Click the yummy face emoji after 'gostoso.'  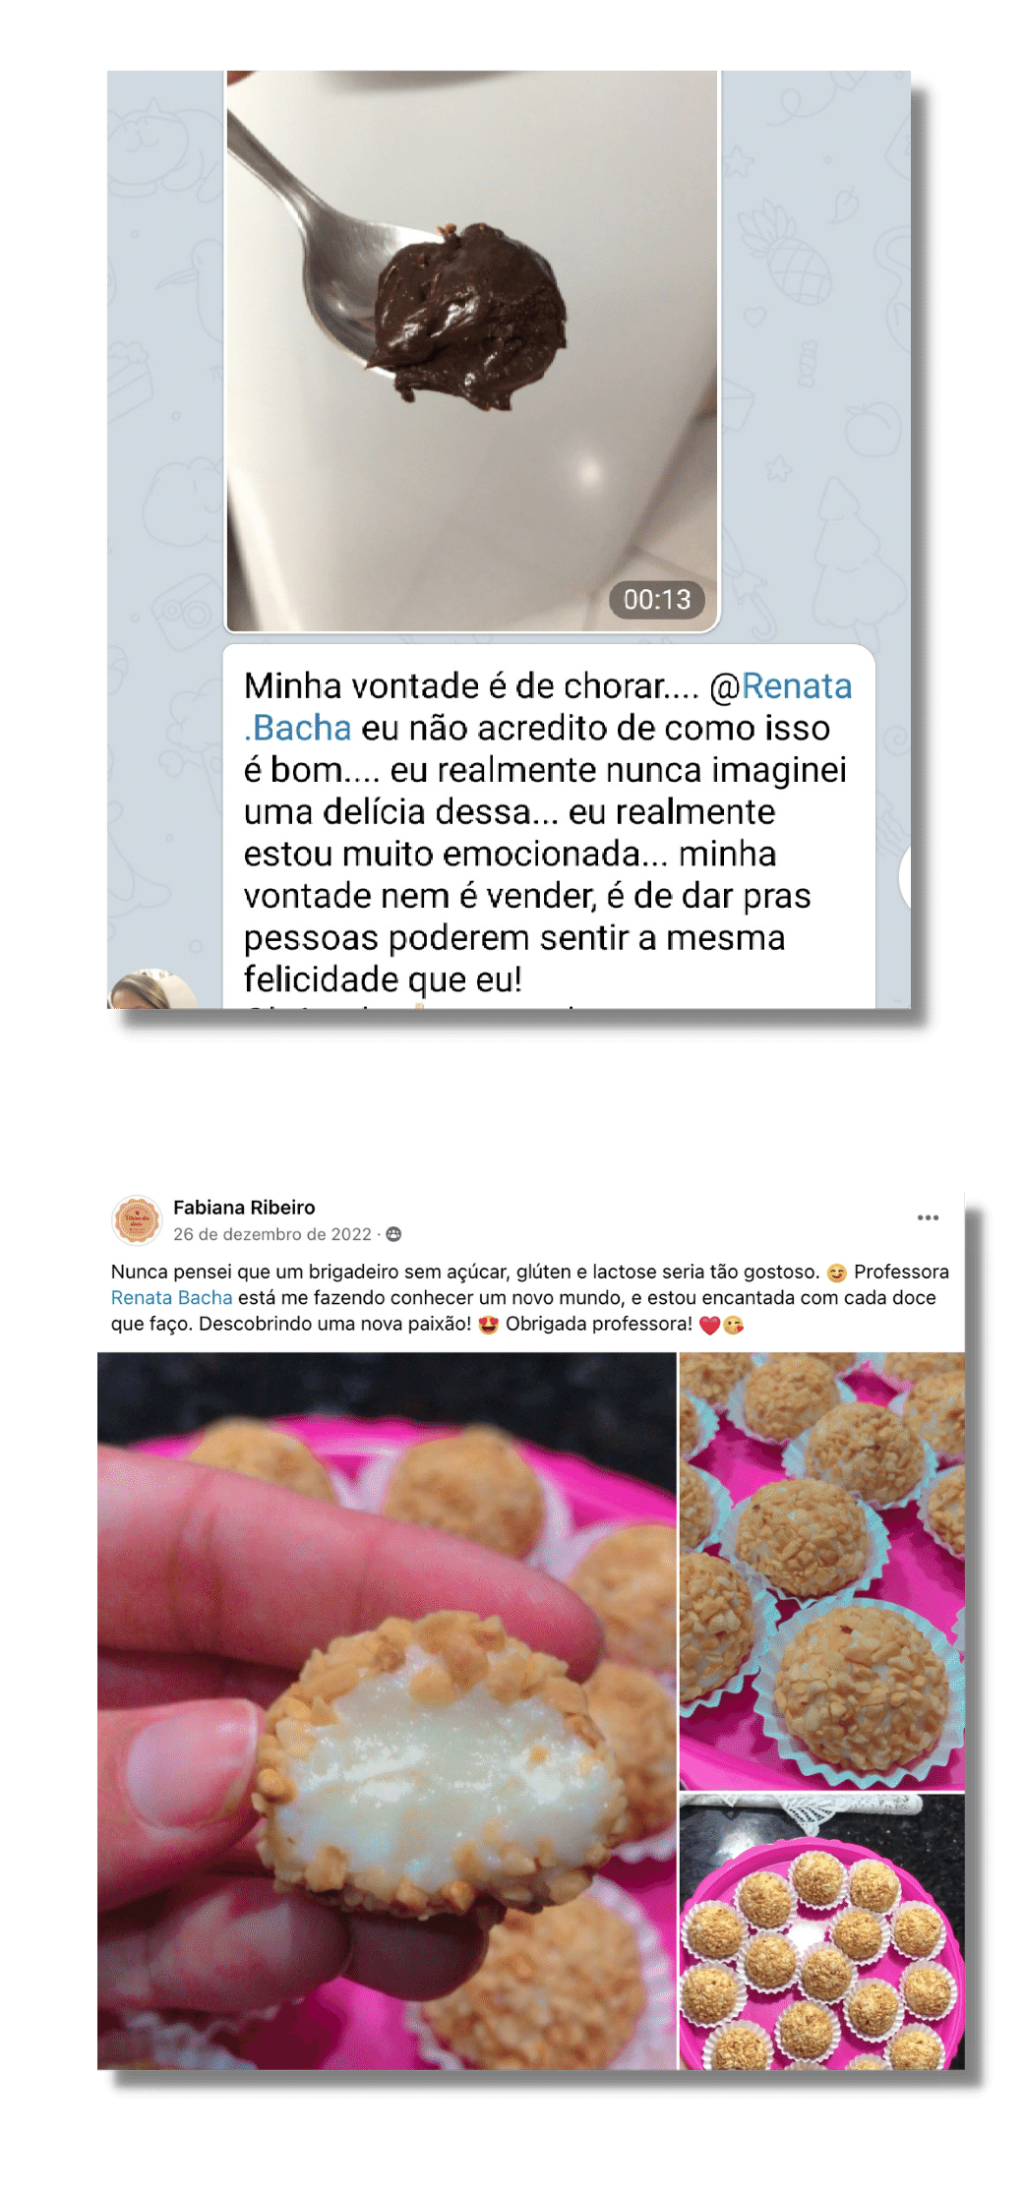pos(836,1273)
